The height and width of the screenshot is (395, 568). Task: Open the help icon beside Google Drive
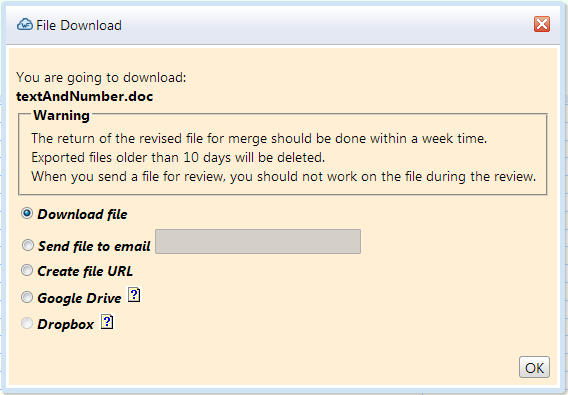click(134, 295)
